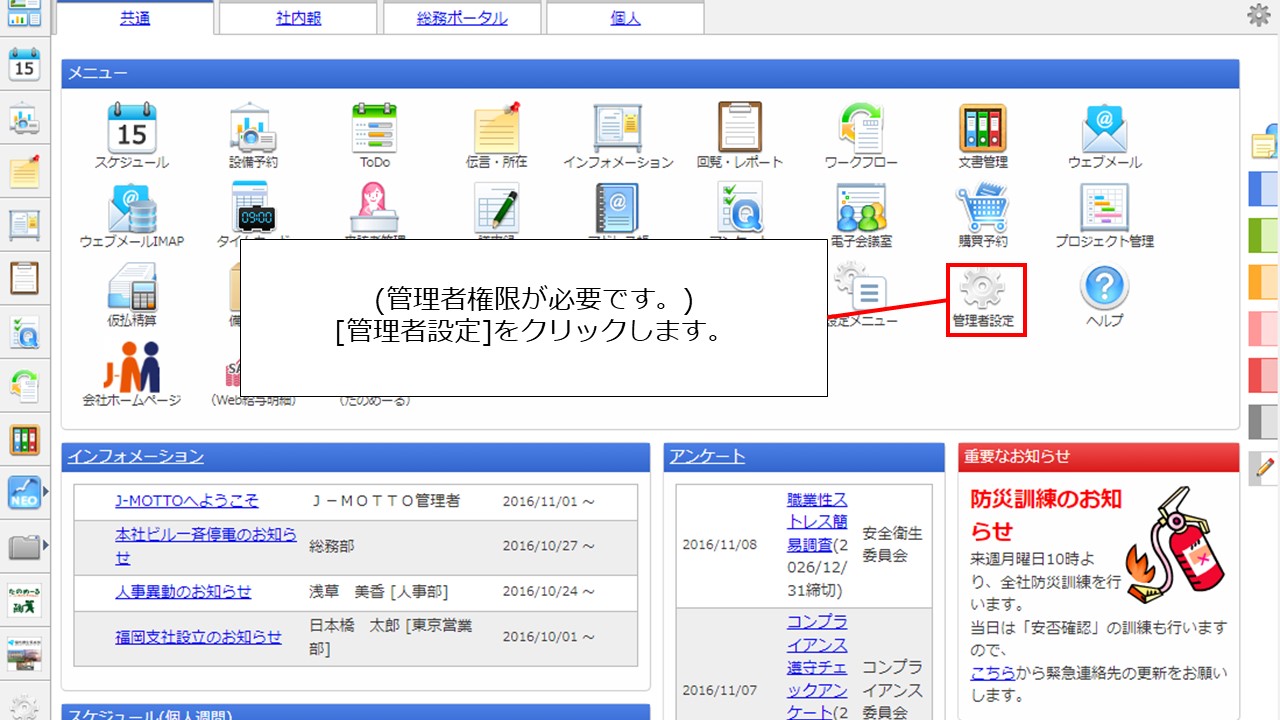Expand the sidebar folder flyout menu
This screenshot has width=1280, height=720.
[x=45, y=546]
